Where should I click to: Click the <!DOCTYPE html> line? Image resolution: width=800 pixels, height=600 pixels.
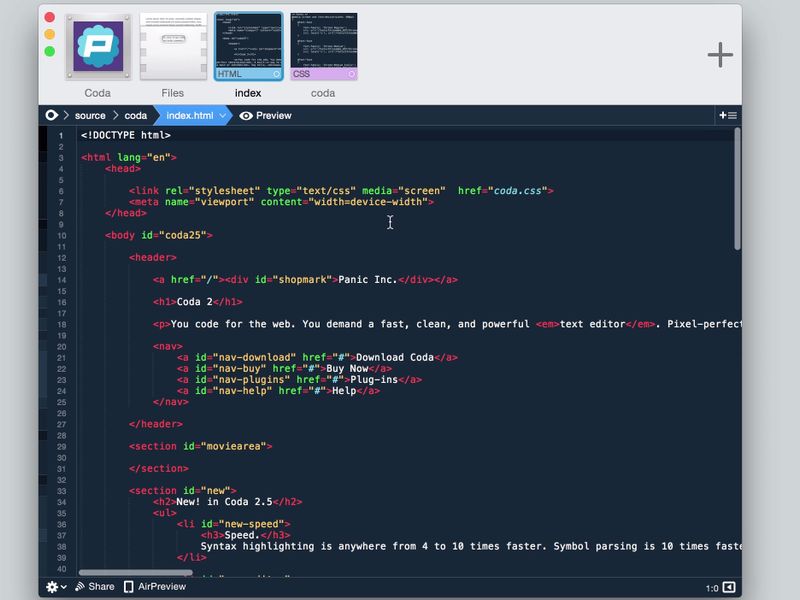(x=126, y=135)
